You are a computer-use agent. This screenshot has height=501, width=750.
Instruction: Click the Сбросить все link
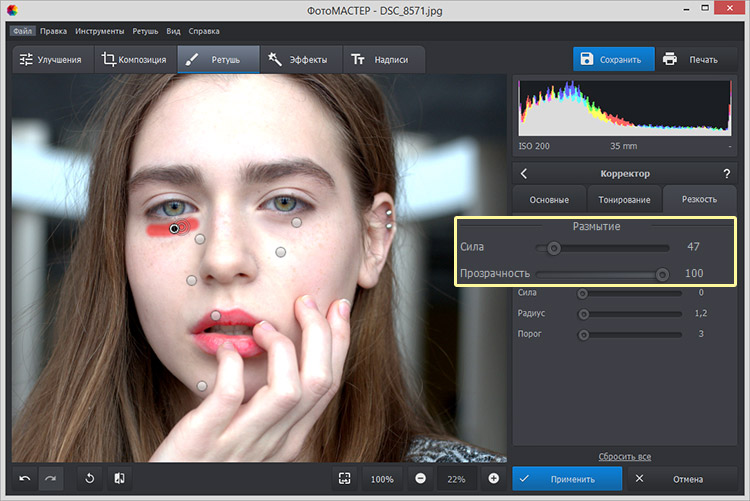point(624,456)
